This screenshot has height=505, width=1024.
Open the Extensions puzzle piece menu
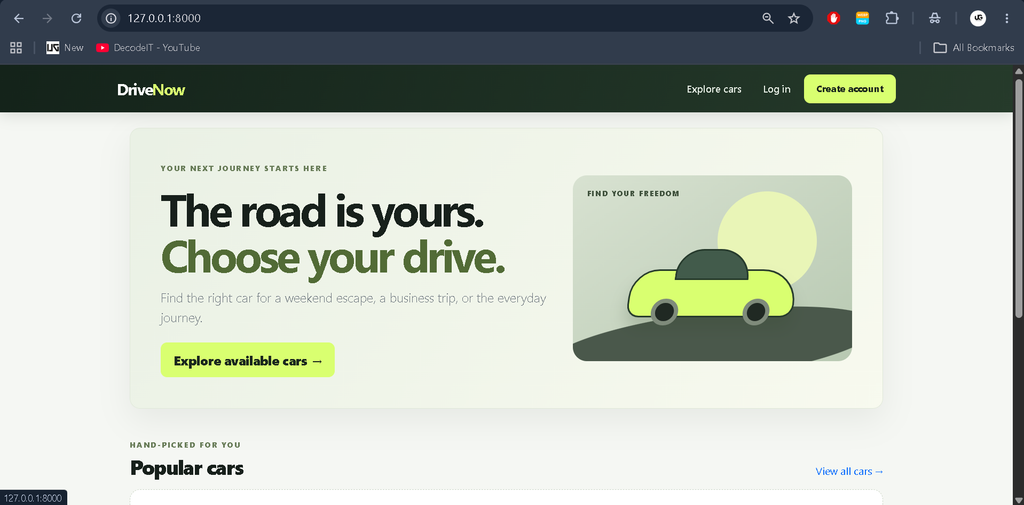point(892,18)
